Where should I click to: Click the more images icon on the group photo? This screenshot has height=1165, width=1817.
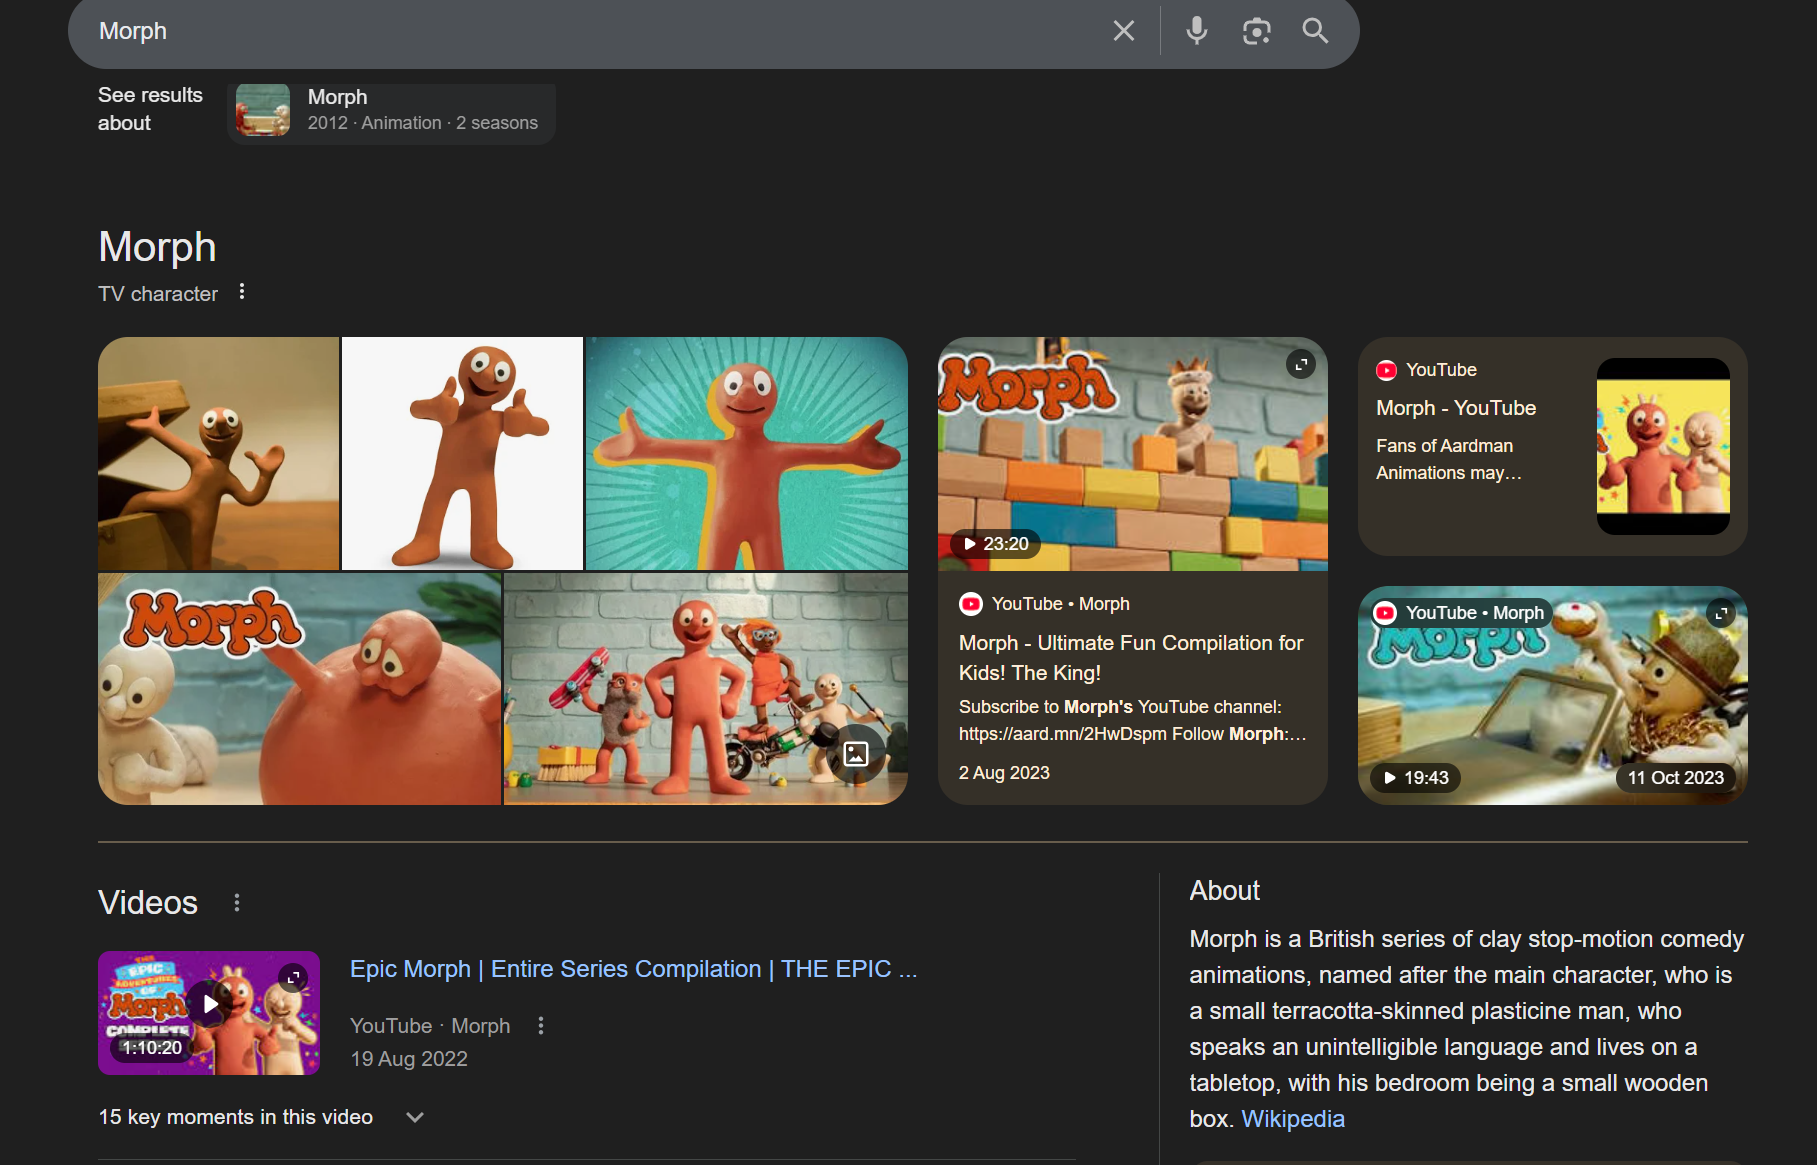[856, 753]
